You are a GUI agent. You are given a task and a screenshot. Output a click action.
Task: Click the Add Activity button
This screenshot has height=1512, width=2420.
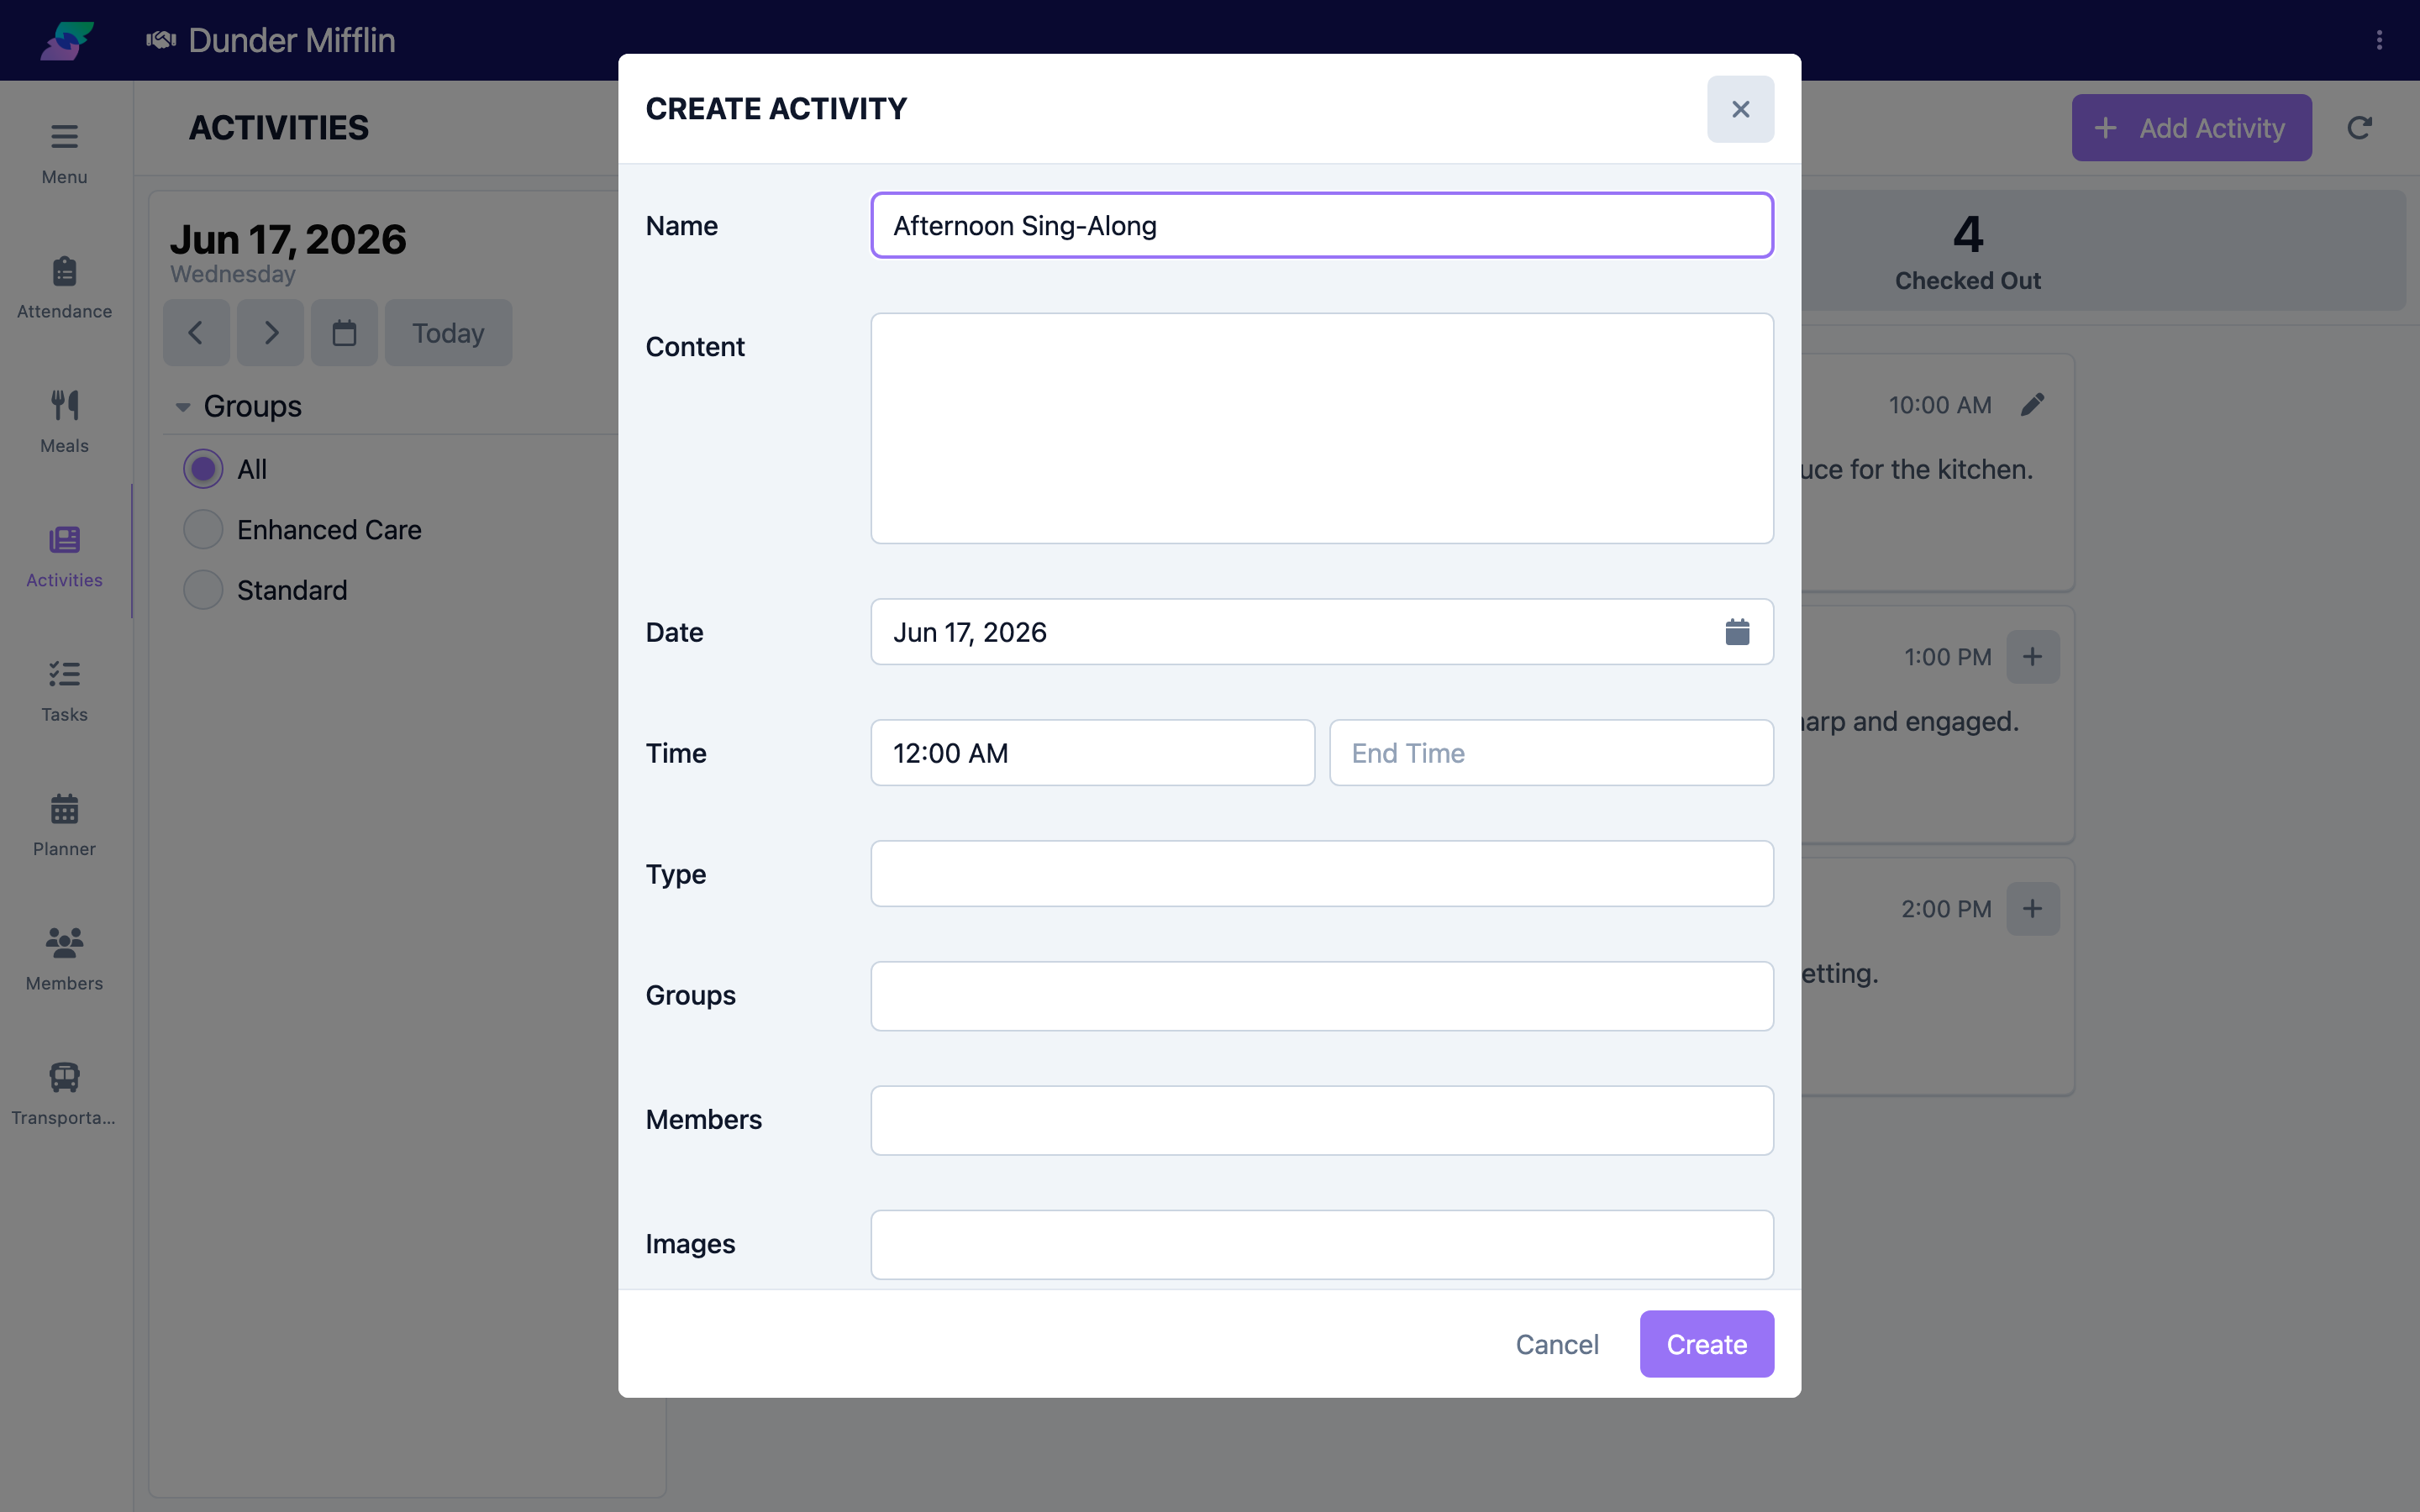[2191, 128]
